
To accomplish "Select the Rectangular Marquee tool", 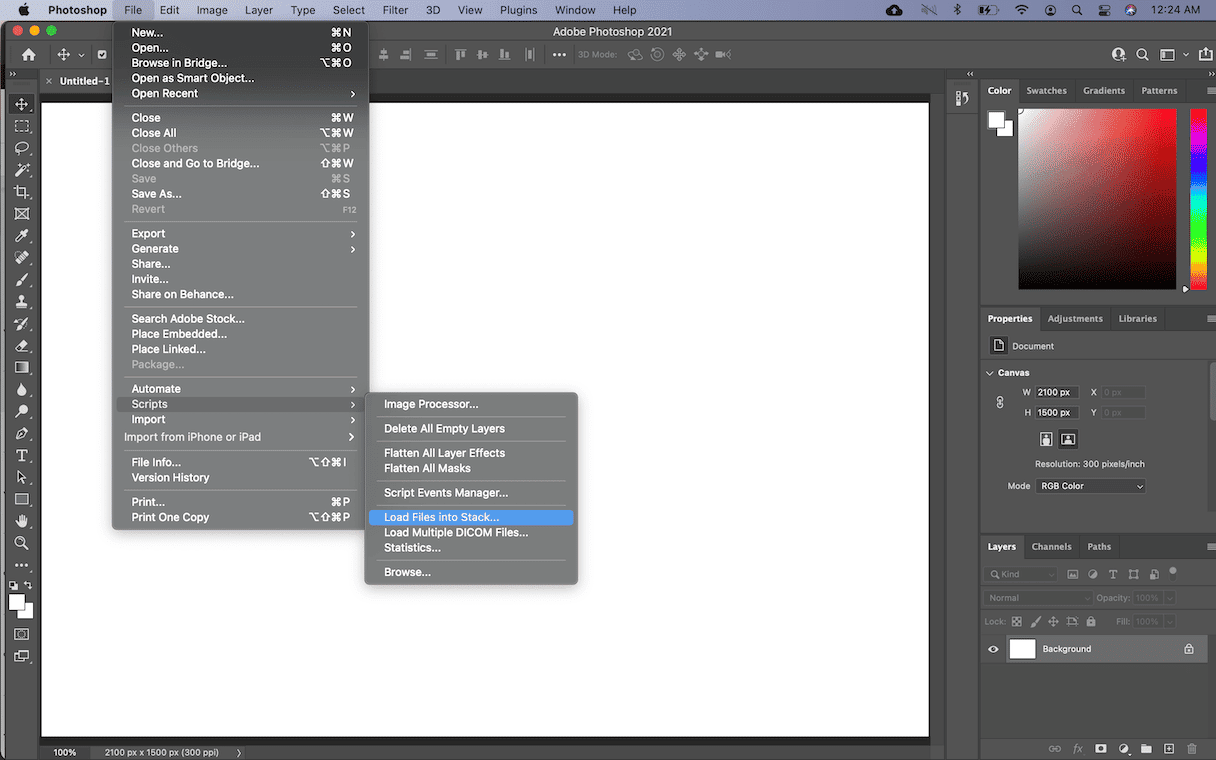I will 22,126.
